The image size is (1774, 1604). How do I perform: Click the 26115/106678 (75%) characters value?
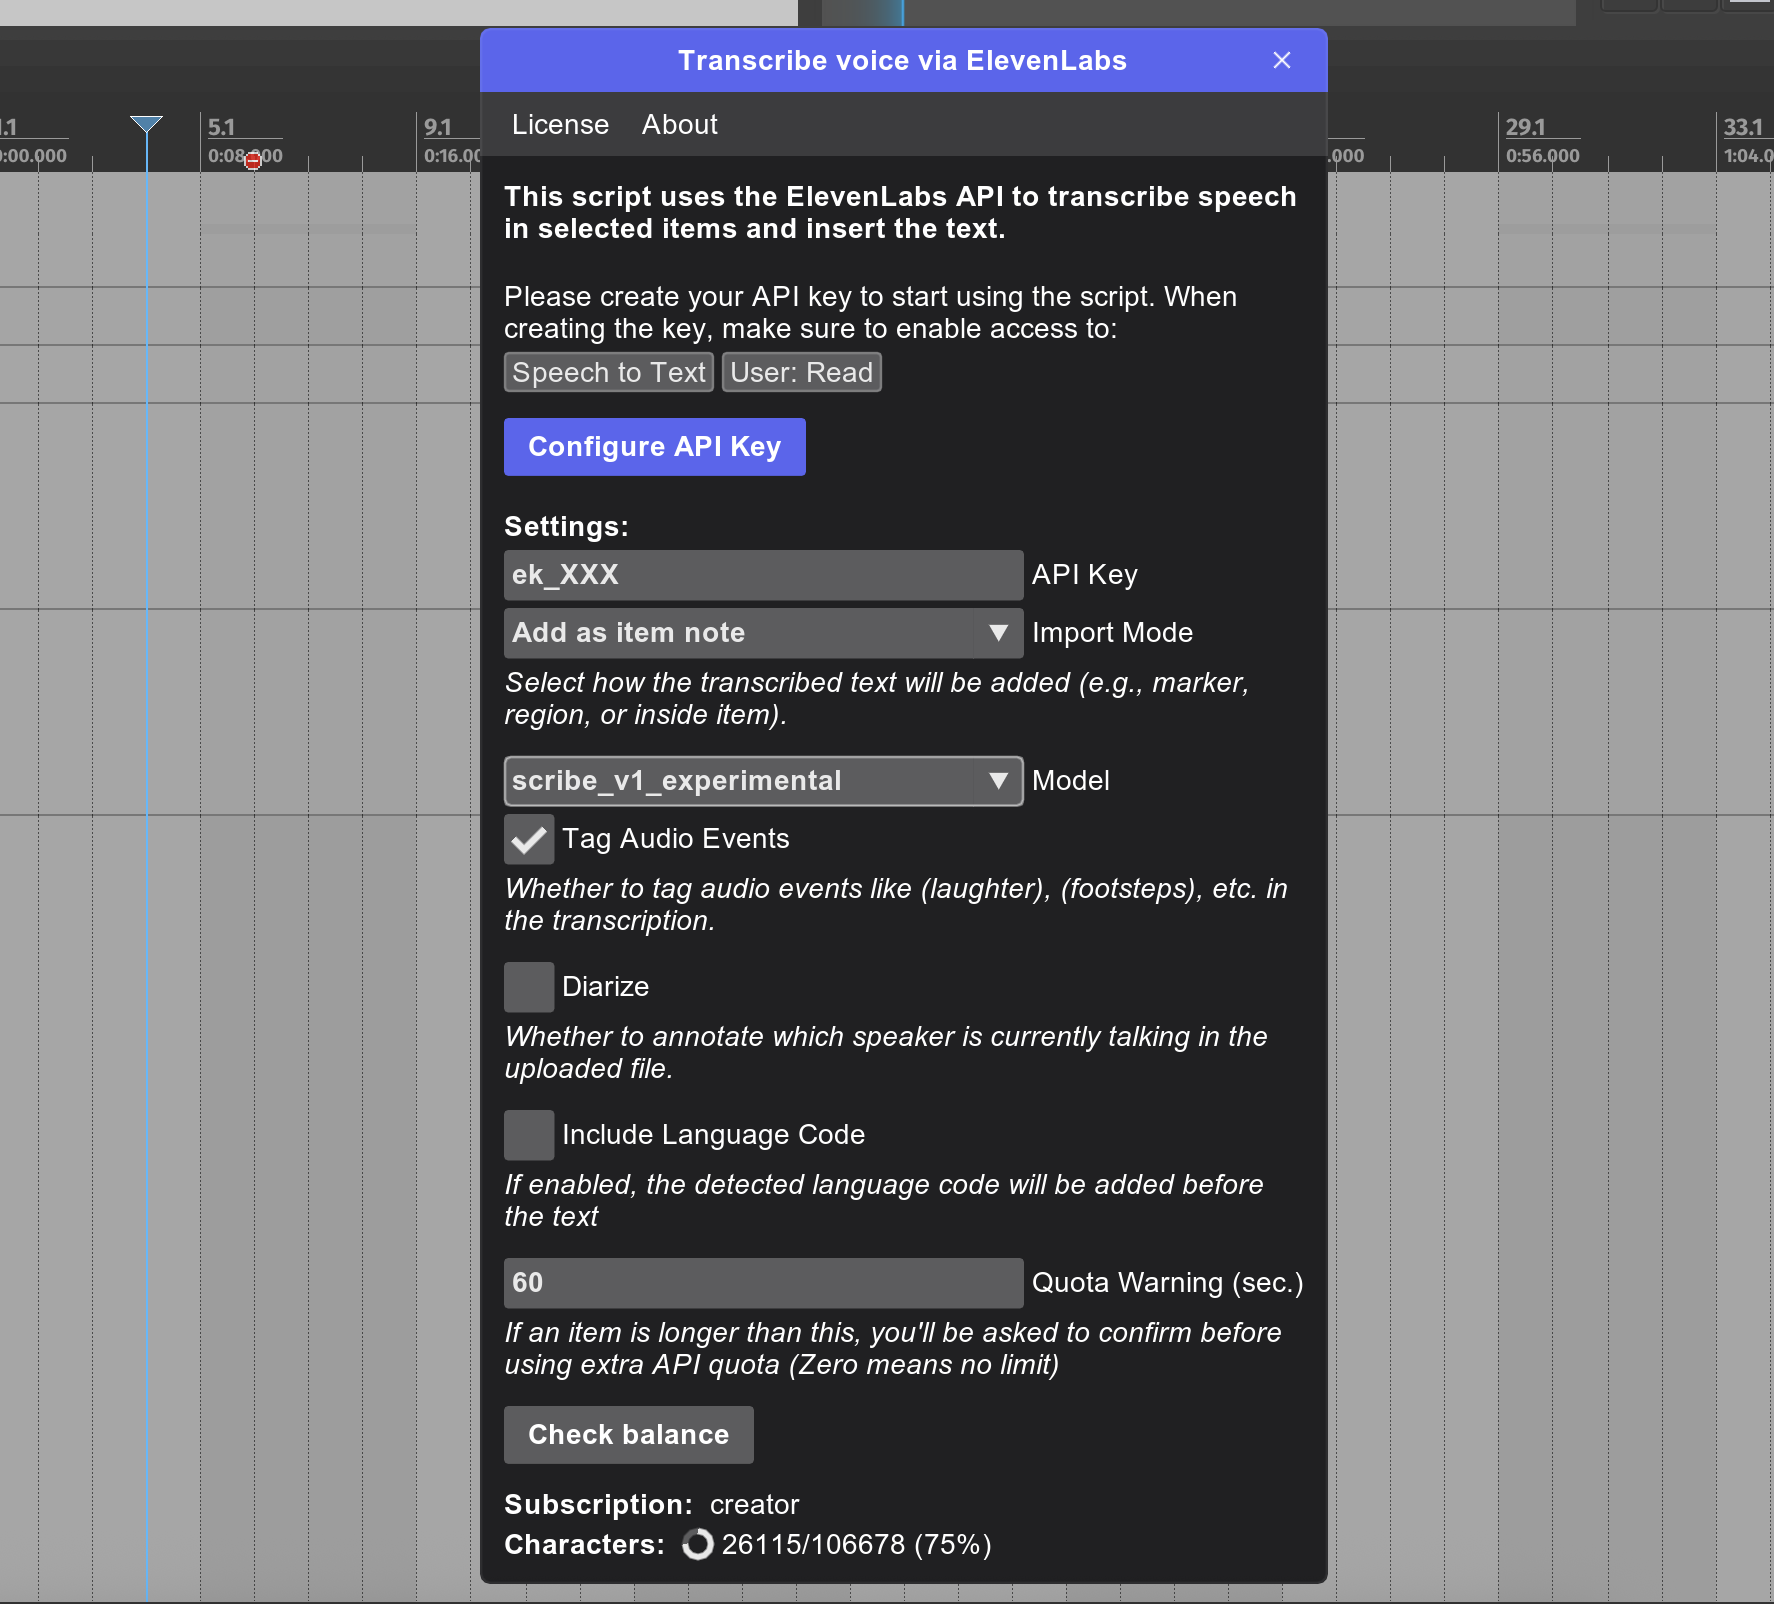point(857,1545)
